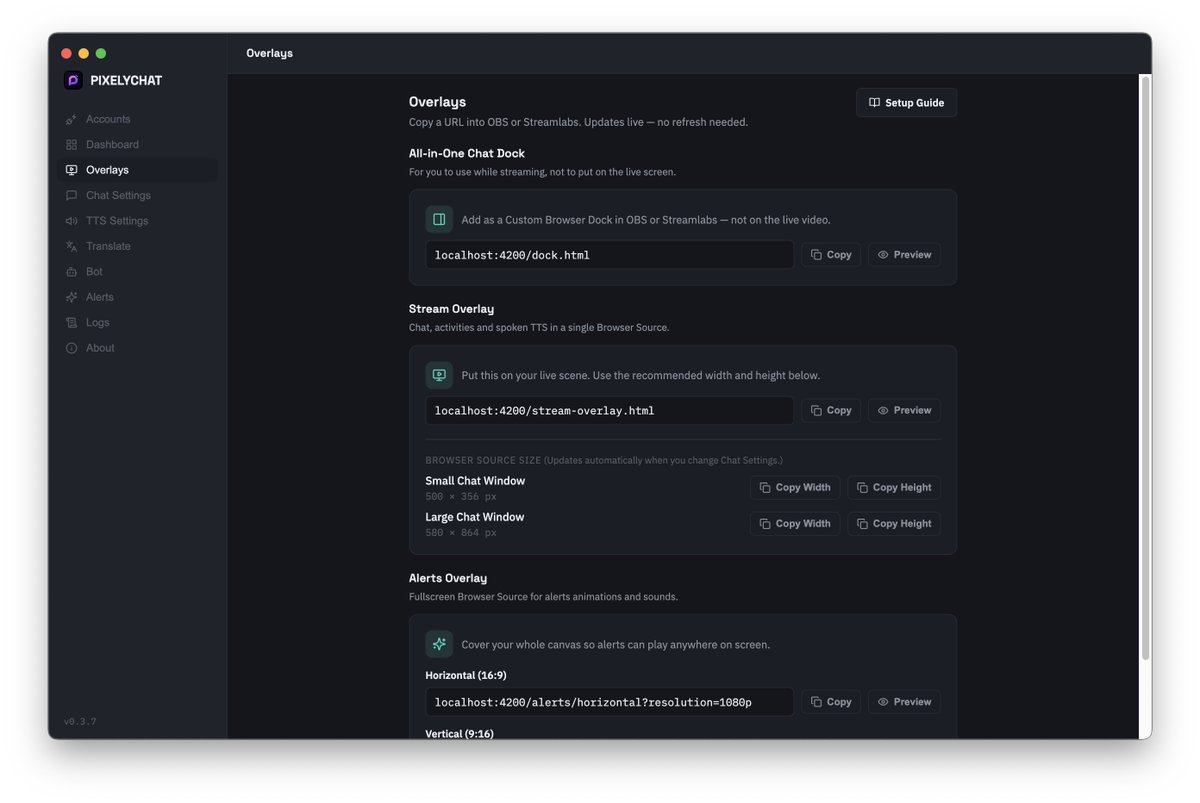This screenshot has height=803, width=1200.
Task: Click the horizontal alerts URL field
Action: (610, 702)
